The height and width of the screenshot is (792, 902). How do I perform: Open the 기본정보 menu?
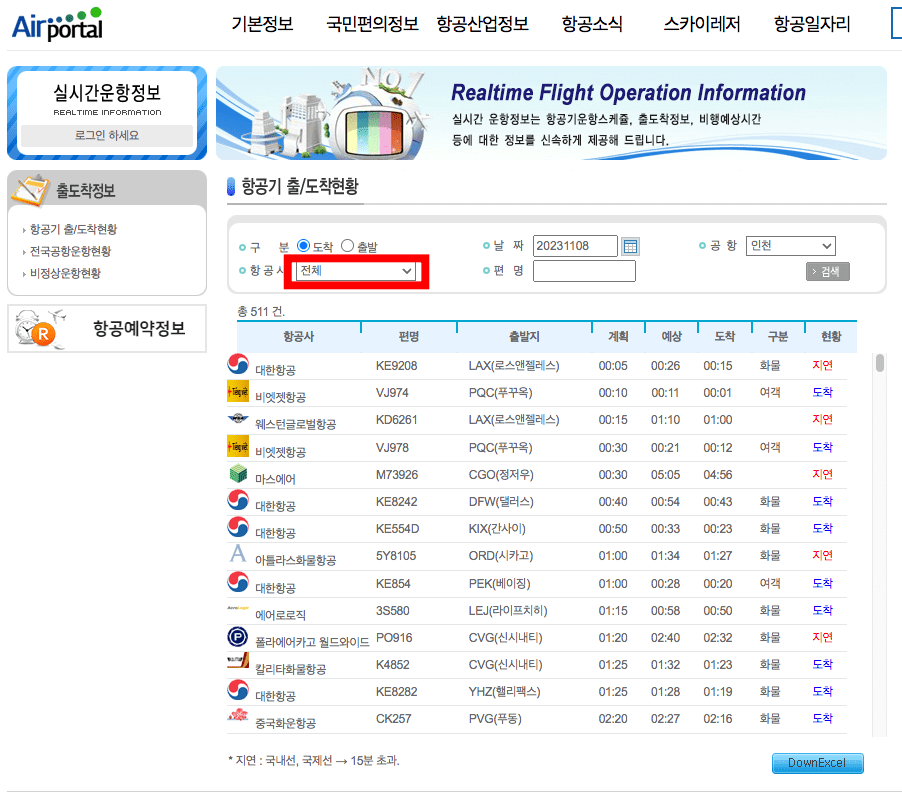[262, 24]
